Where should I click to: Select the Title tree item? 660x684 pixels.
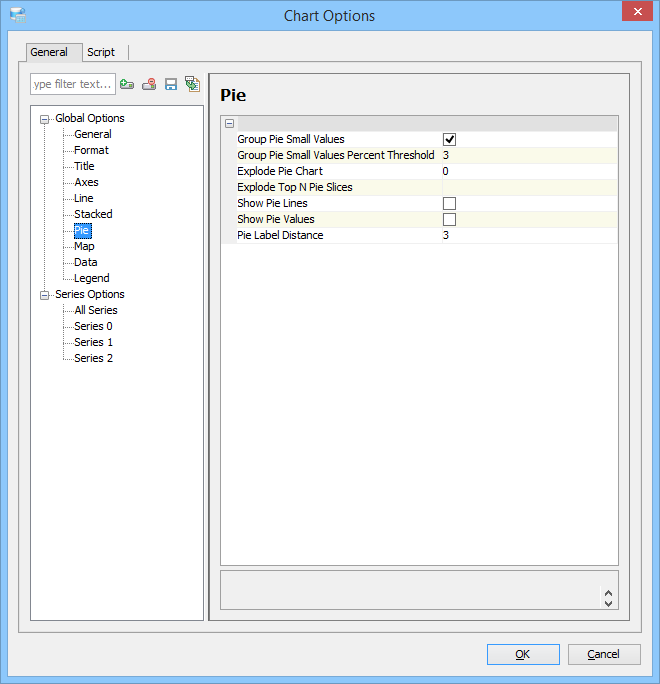(x=84, y=166)
